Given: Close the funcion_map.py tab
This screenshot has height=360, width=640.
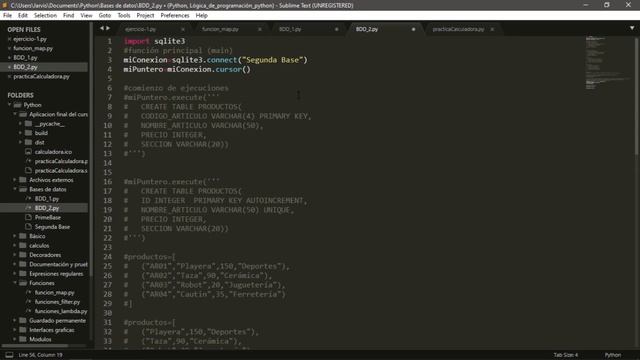Looking at the screenshot, I should click(x=260, y=29).
